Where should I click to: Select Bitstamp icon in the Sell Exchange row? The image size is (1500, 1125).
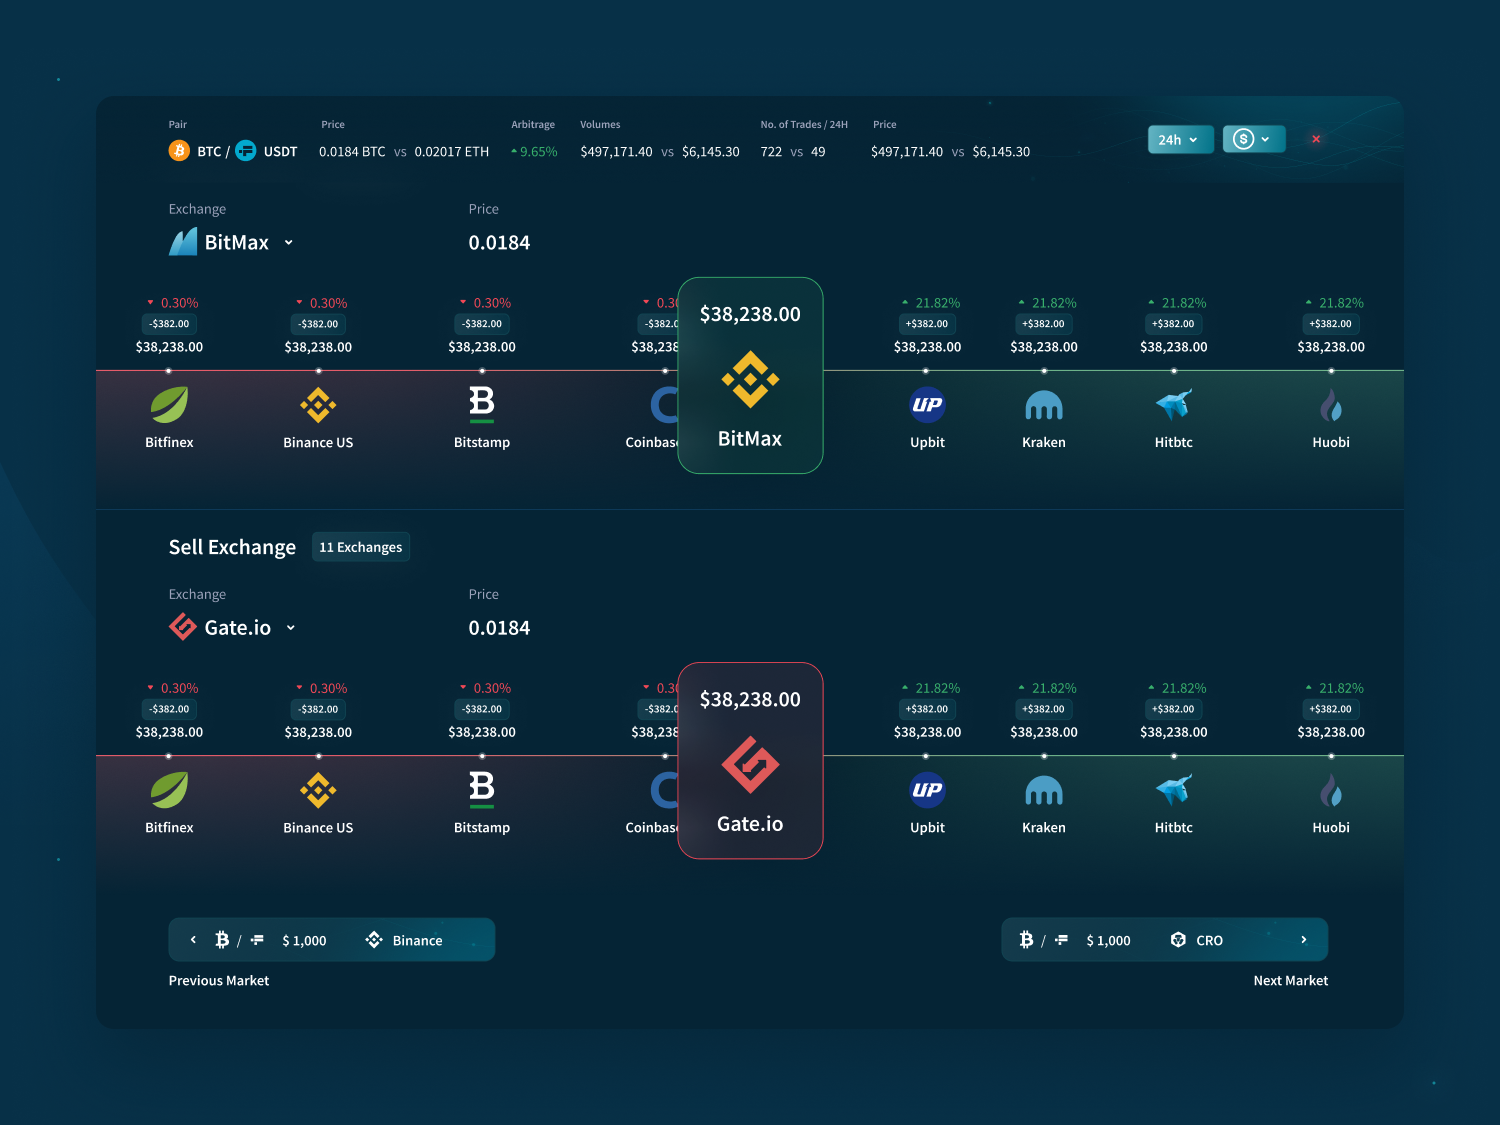coord(482,790)
